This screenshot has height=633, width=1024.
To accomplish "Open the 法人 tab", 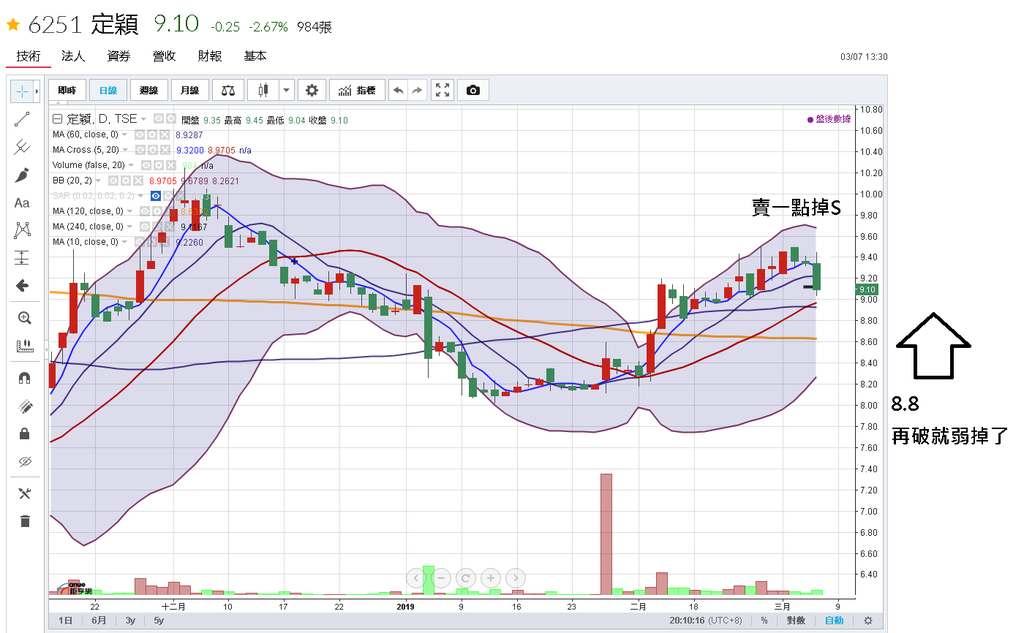I will click(x=73, y=56).
